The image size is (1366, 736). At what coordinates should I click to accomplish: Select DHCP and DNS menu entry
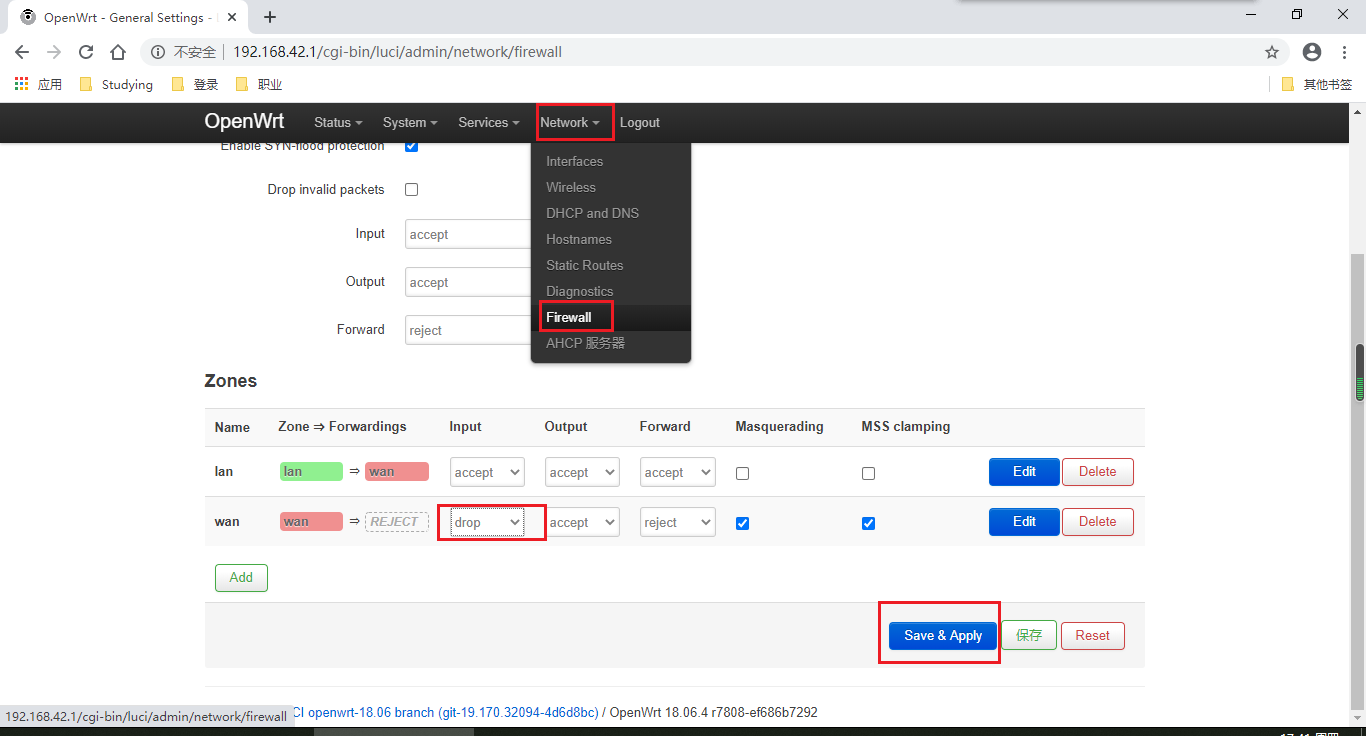pos(611,213)
